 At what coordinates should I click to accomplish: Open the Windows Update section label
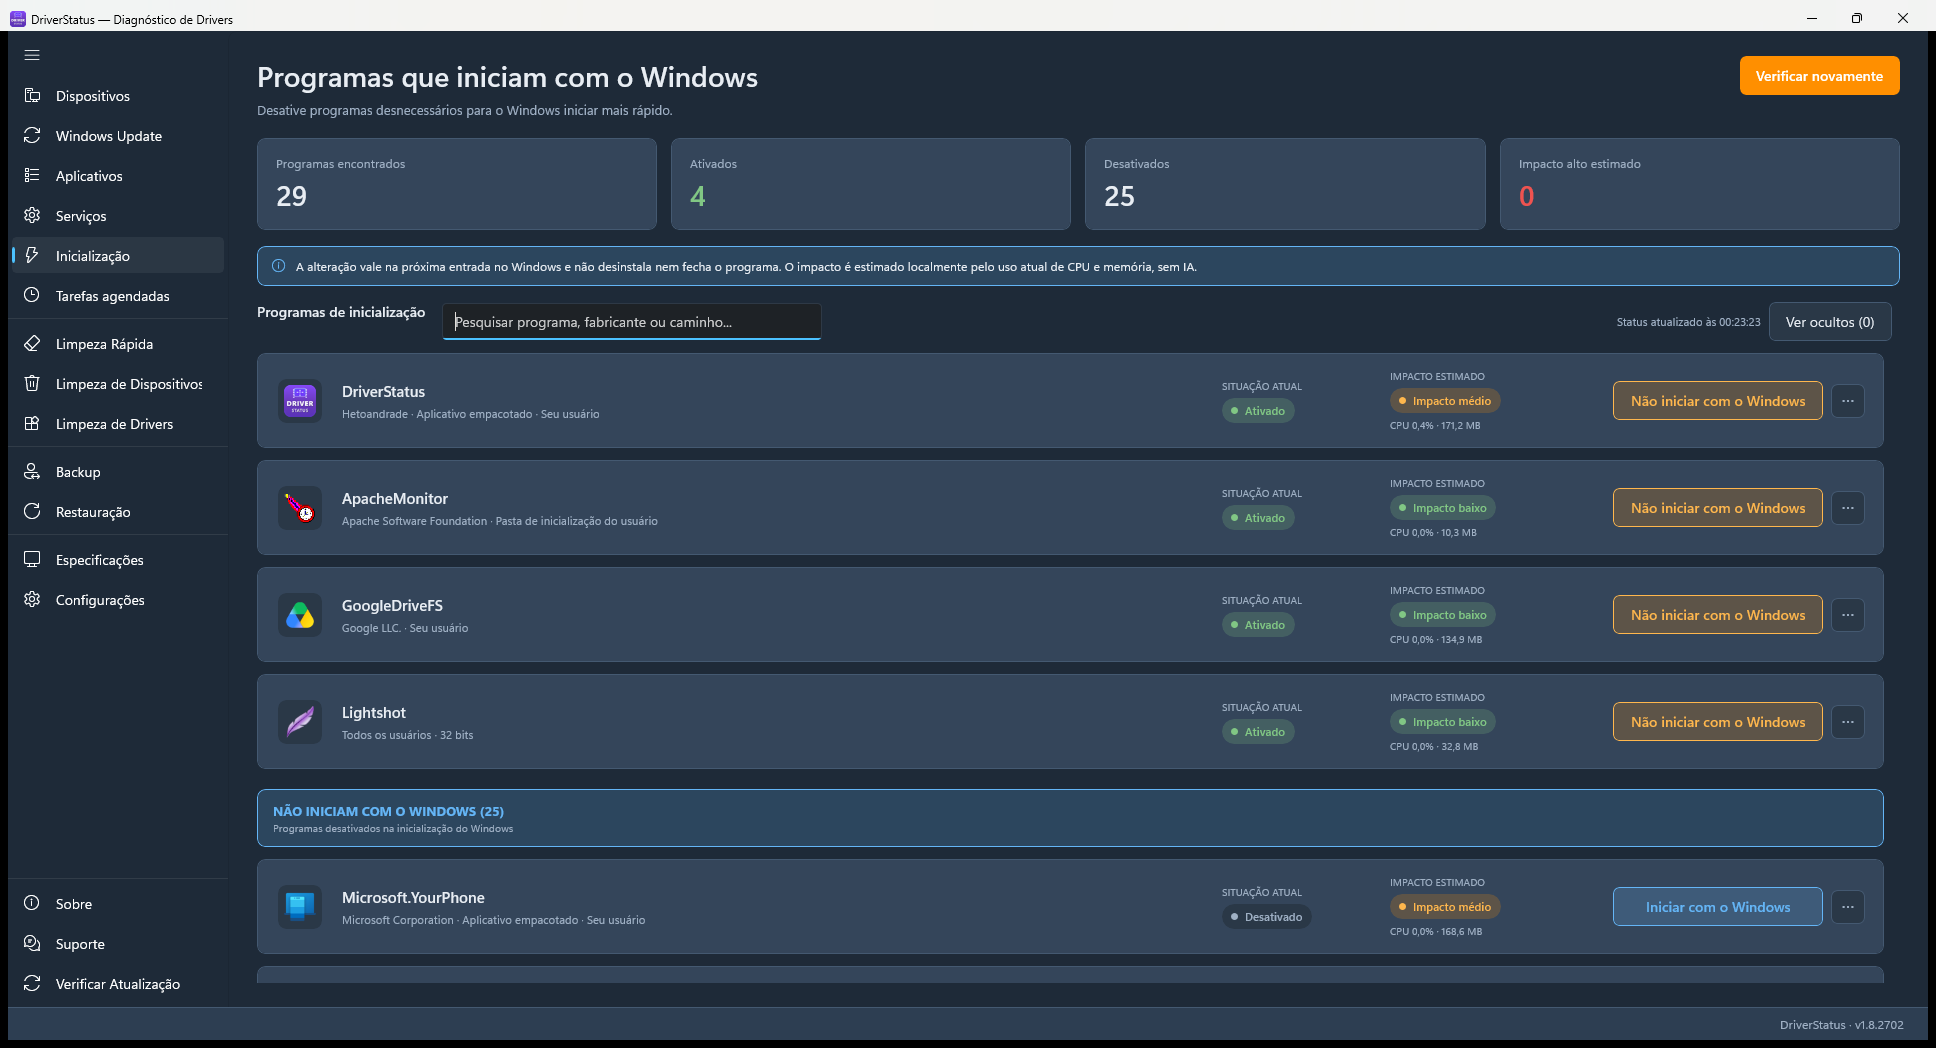[109, 136]
